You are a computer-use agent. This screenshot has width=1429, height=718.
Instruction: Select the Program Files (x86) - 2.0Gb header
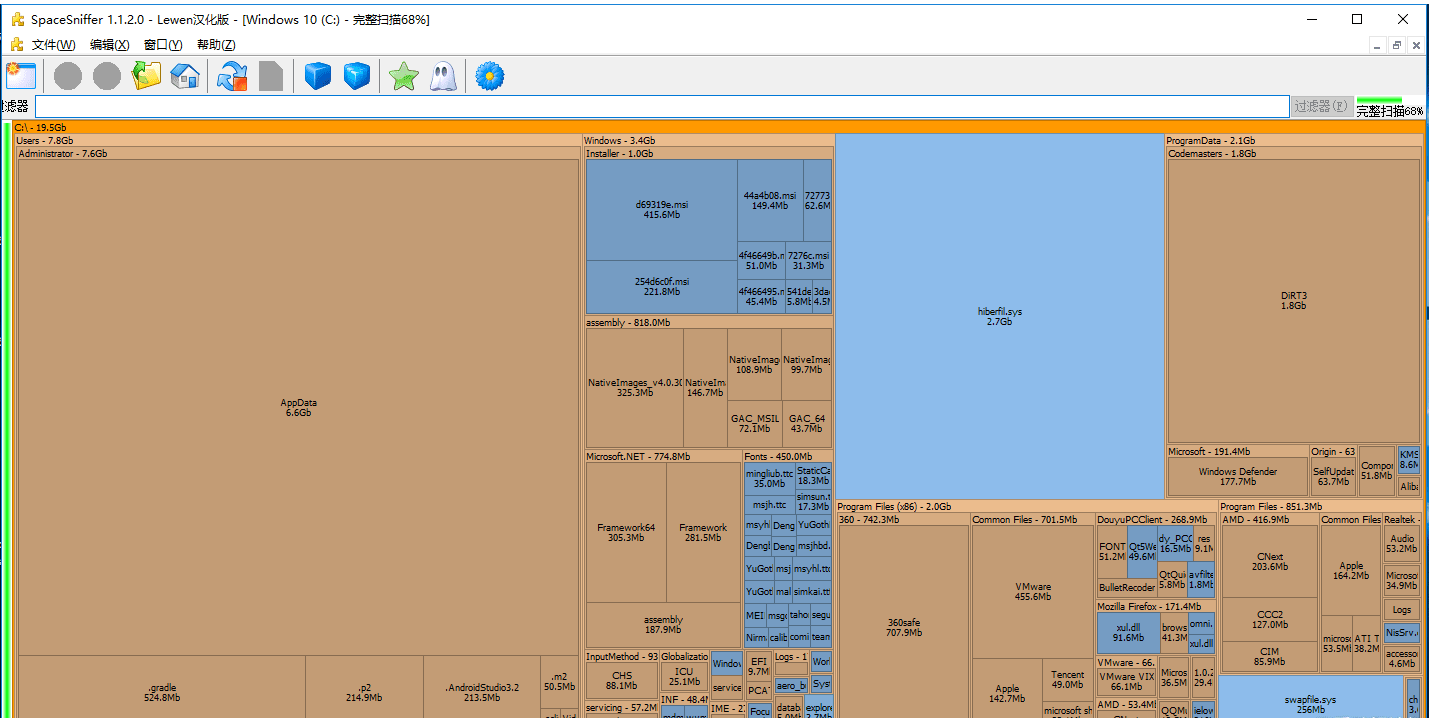pos(1026,507)
